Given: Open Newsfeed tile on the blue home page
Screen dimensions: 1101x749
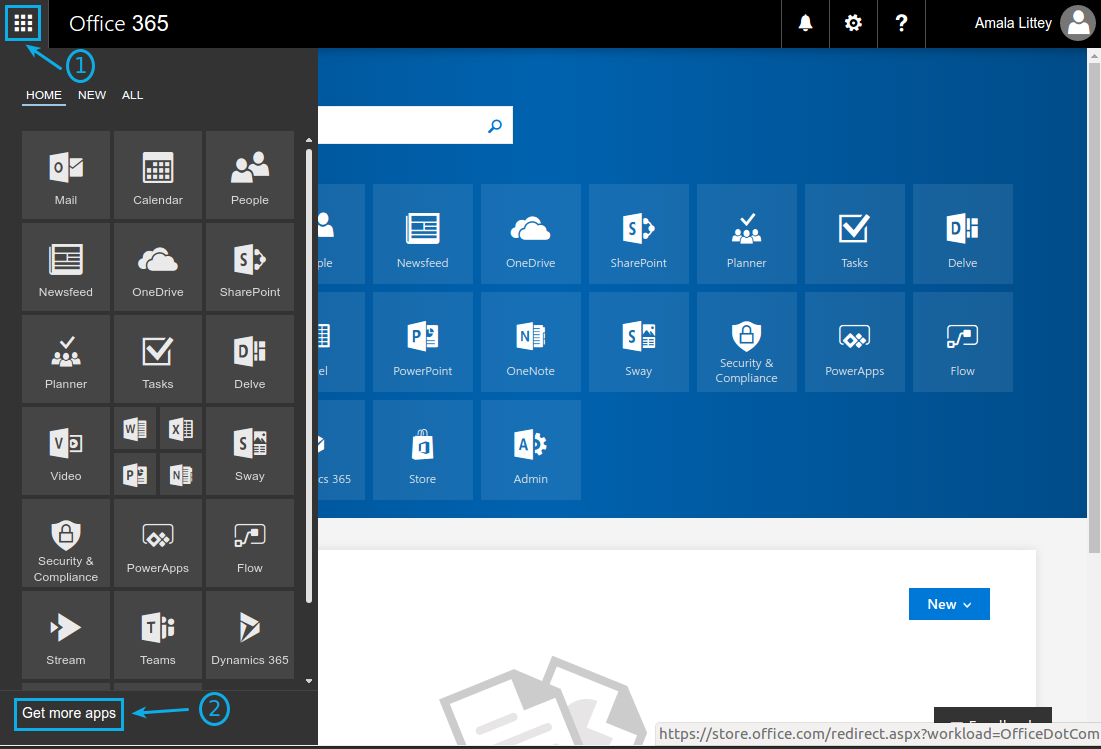Looking at the screenshot, I should coord(423,234).
